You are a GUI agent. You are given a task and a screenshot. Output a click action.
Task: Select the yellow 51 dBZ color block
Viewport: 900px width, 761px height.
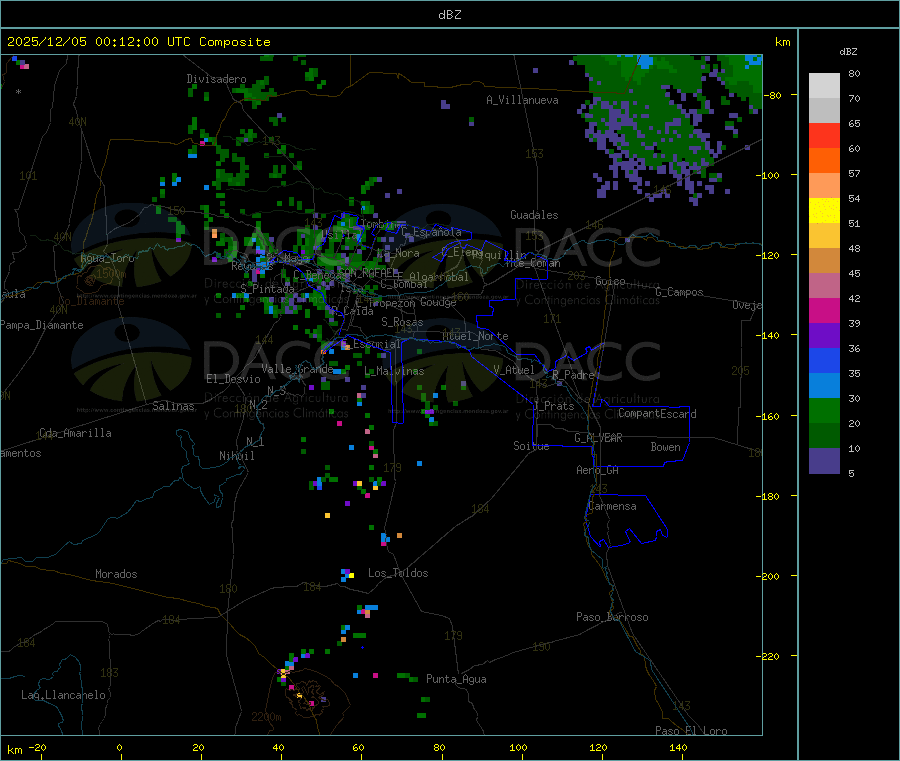(824, 211)
